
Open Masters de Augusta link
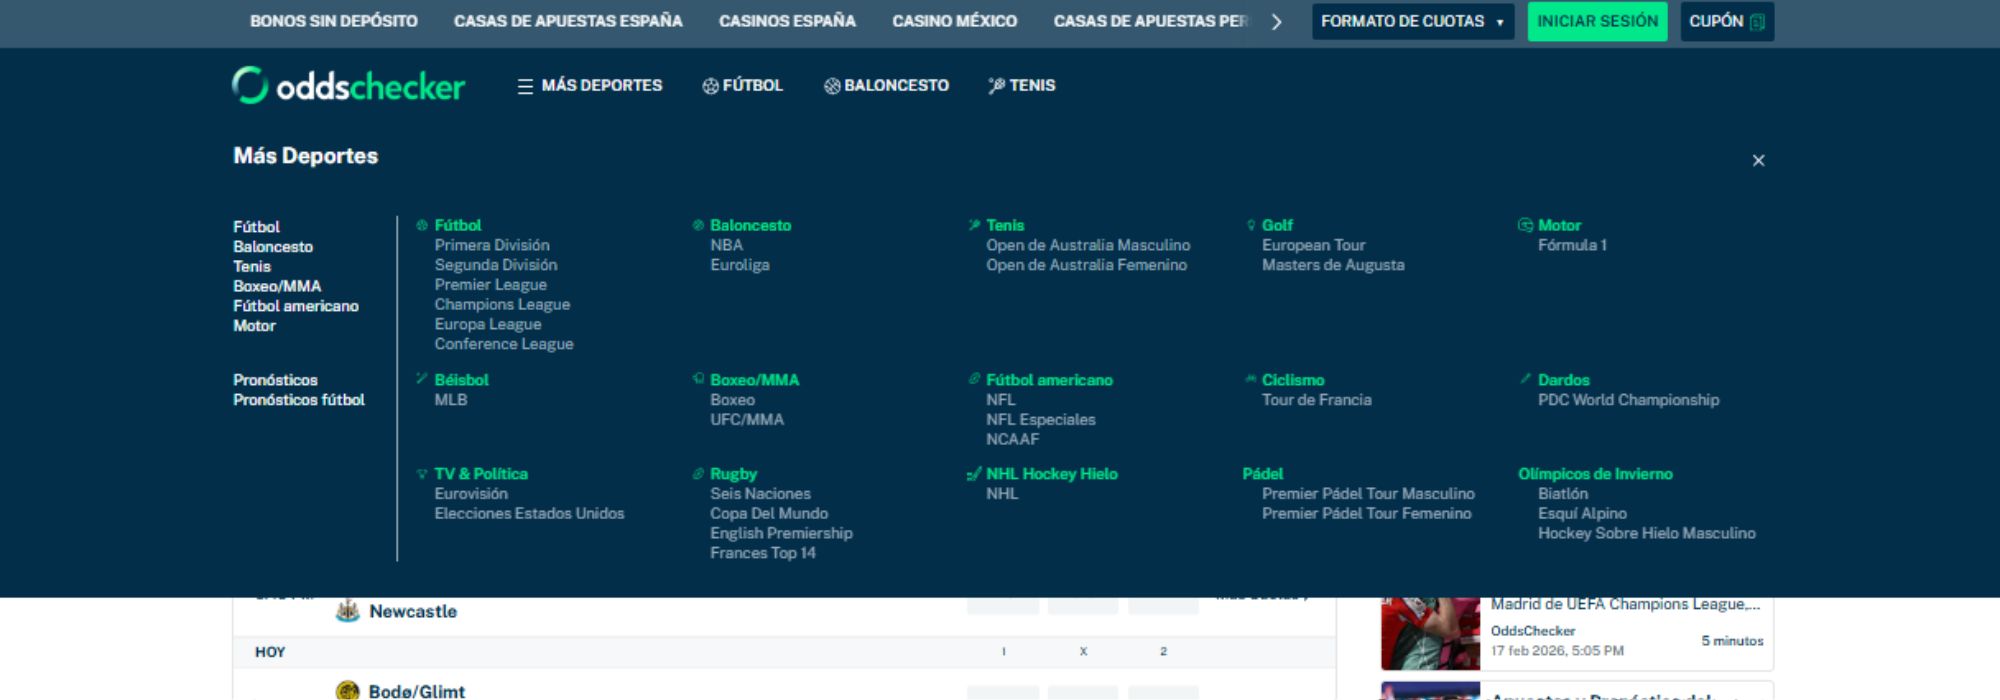[x=1333, y=265]
